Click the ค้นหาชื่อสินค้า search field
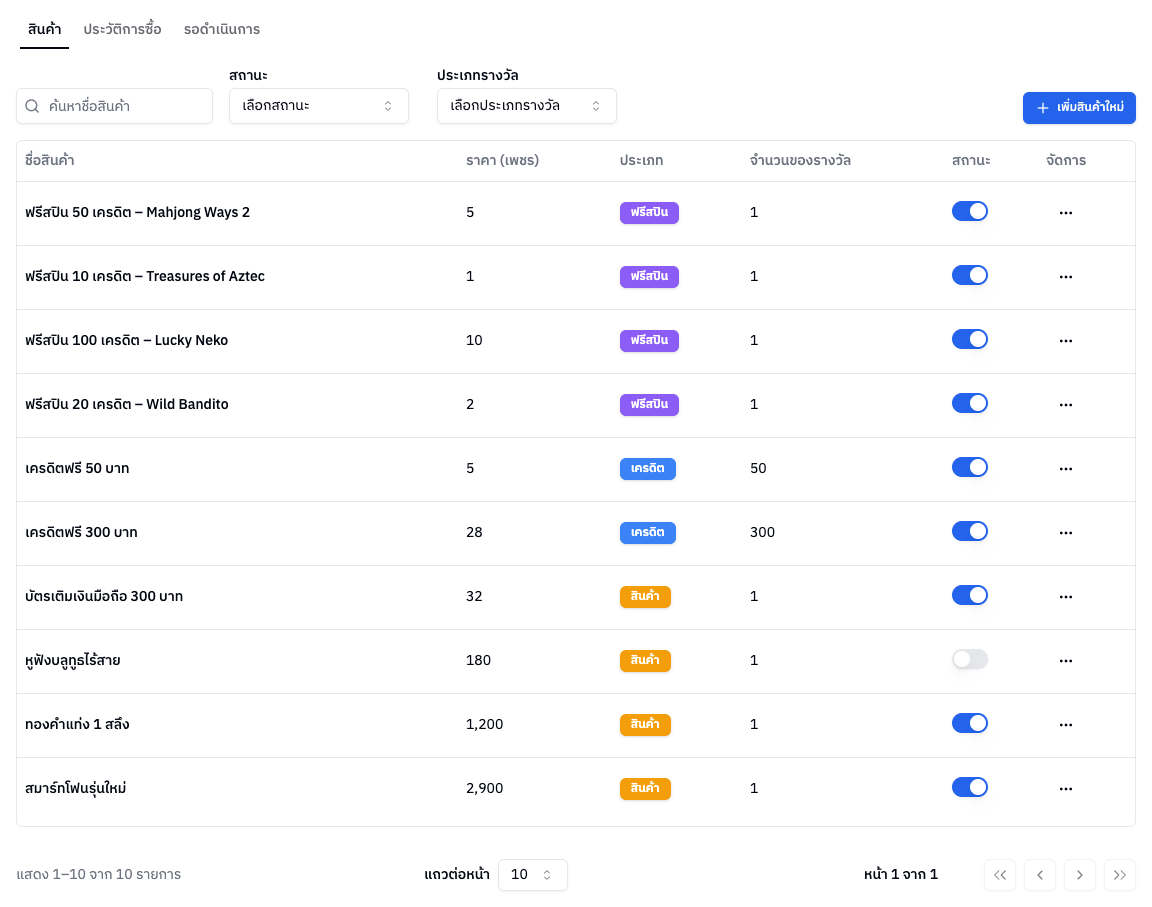Screen dimensions: 1152x907 [115, 106]
